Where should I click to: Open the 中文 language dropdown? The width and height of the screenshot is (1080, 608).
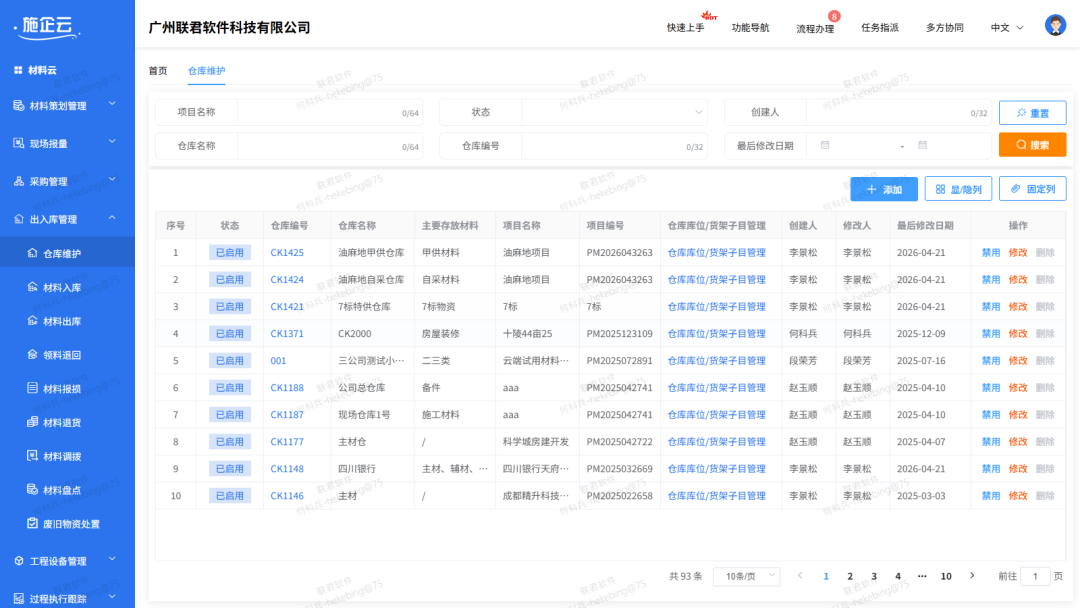tap(1007, 28)
